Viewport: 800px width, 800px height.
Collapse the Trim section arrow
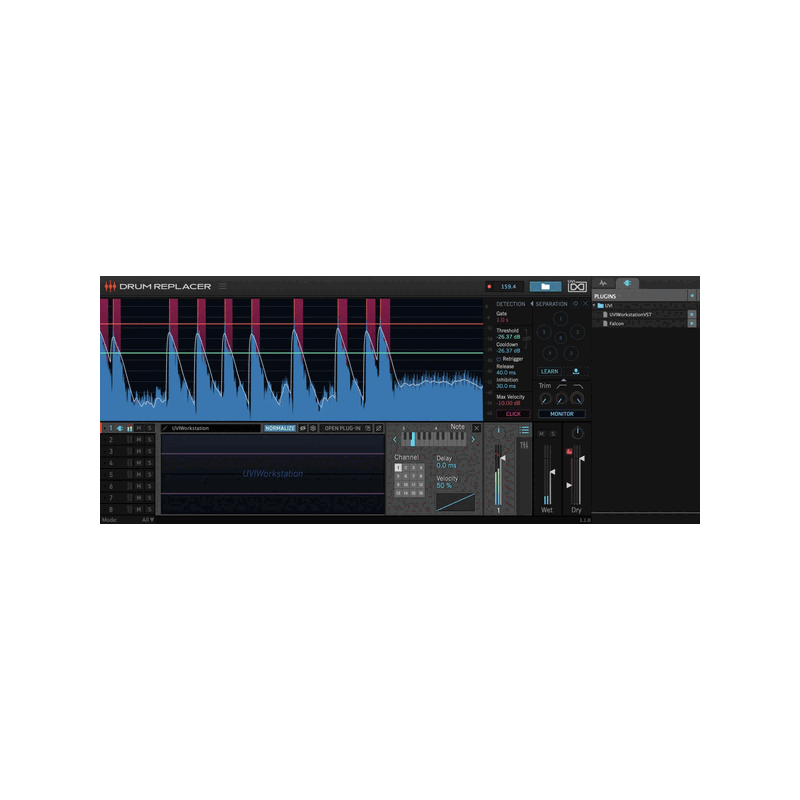563,380
